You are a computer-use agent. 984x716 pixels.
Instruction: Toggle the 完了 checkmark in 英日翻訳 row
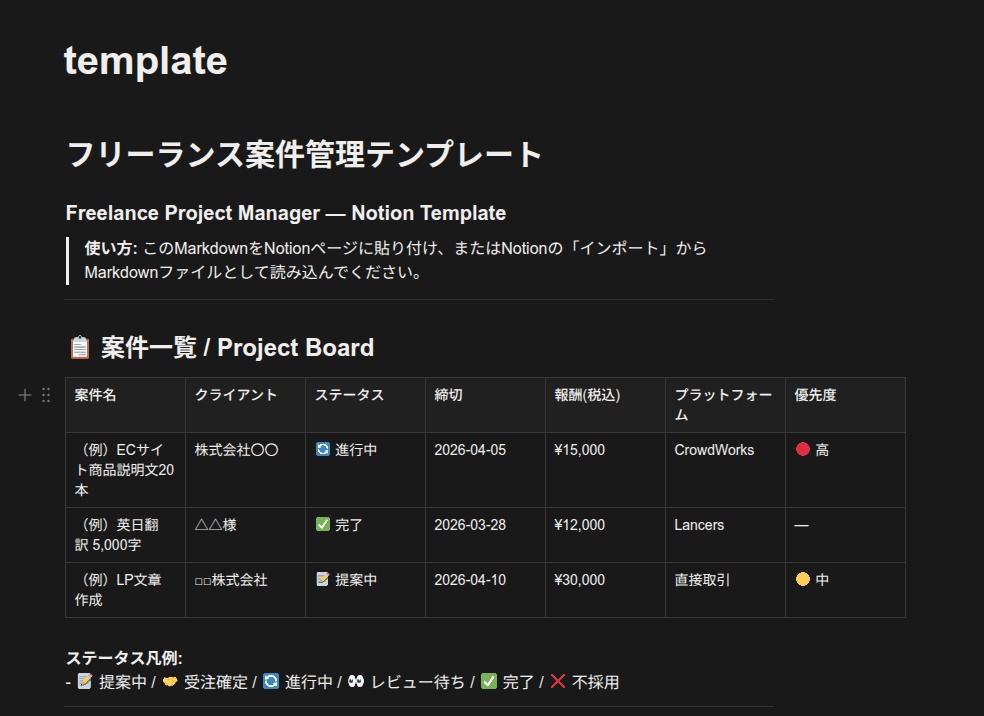(x=321, y=524)
